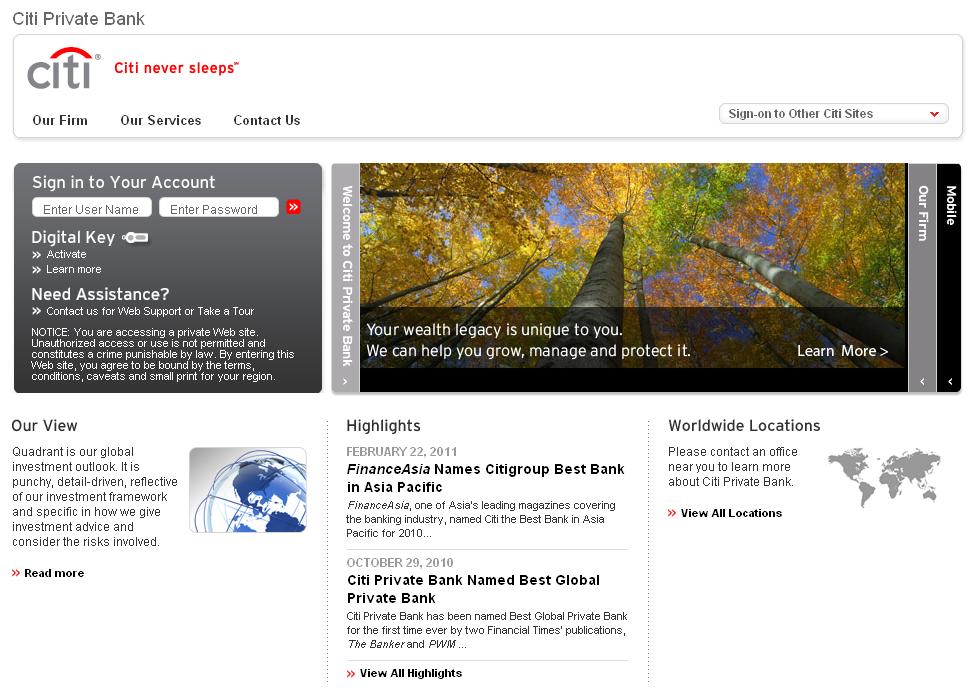This screenshot has width=979, height=688.
Task: Focus the Enter User Name field
Action: [x=92, y=209]
